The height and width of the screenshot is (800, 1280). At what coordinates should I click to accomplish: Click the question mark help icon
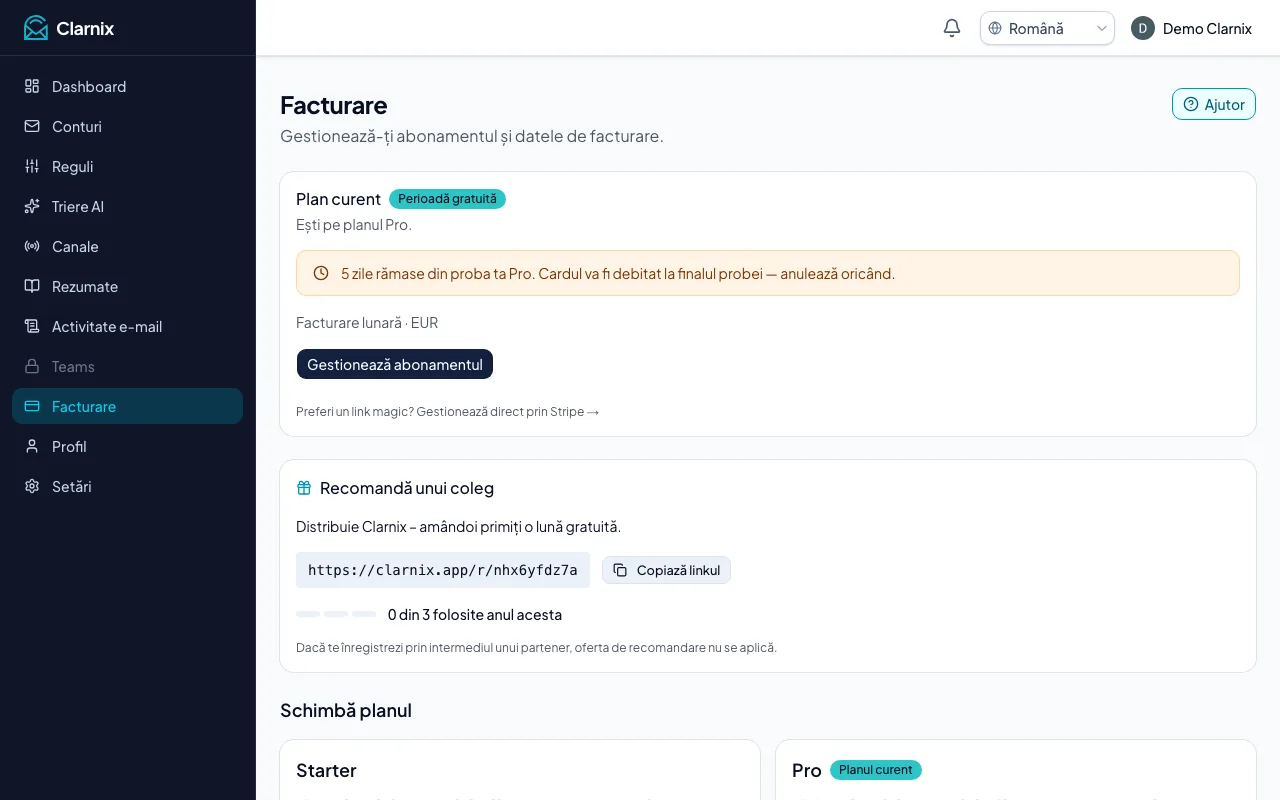[x=1191, y=104]
